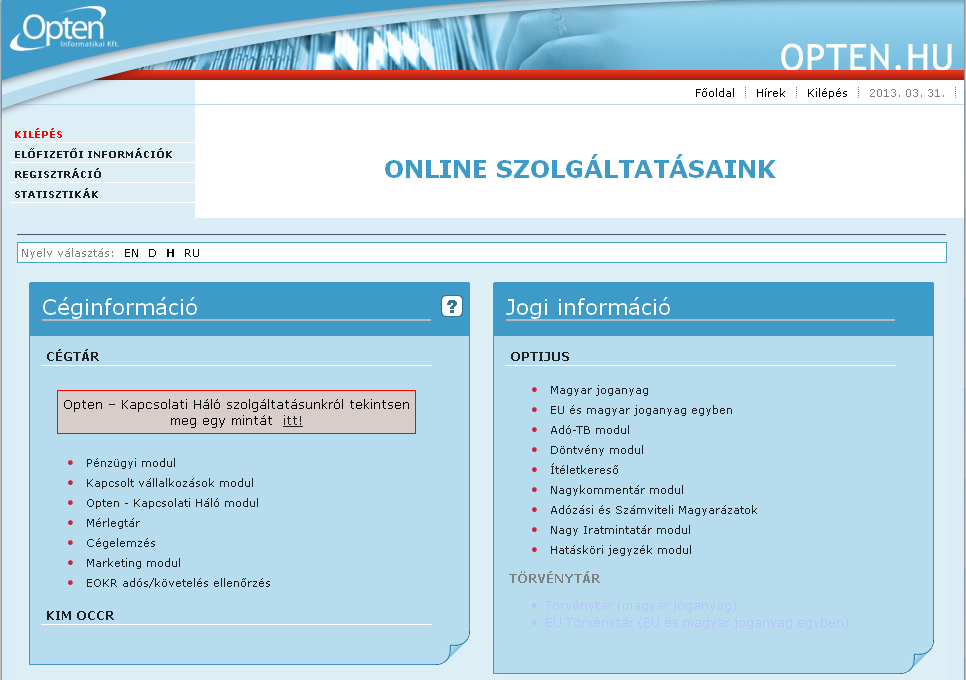
Task: Click the KIM OCCR section heading
Action: pos(80,615)
